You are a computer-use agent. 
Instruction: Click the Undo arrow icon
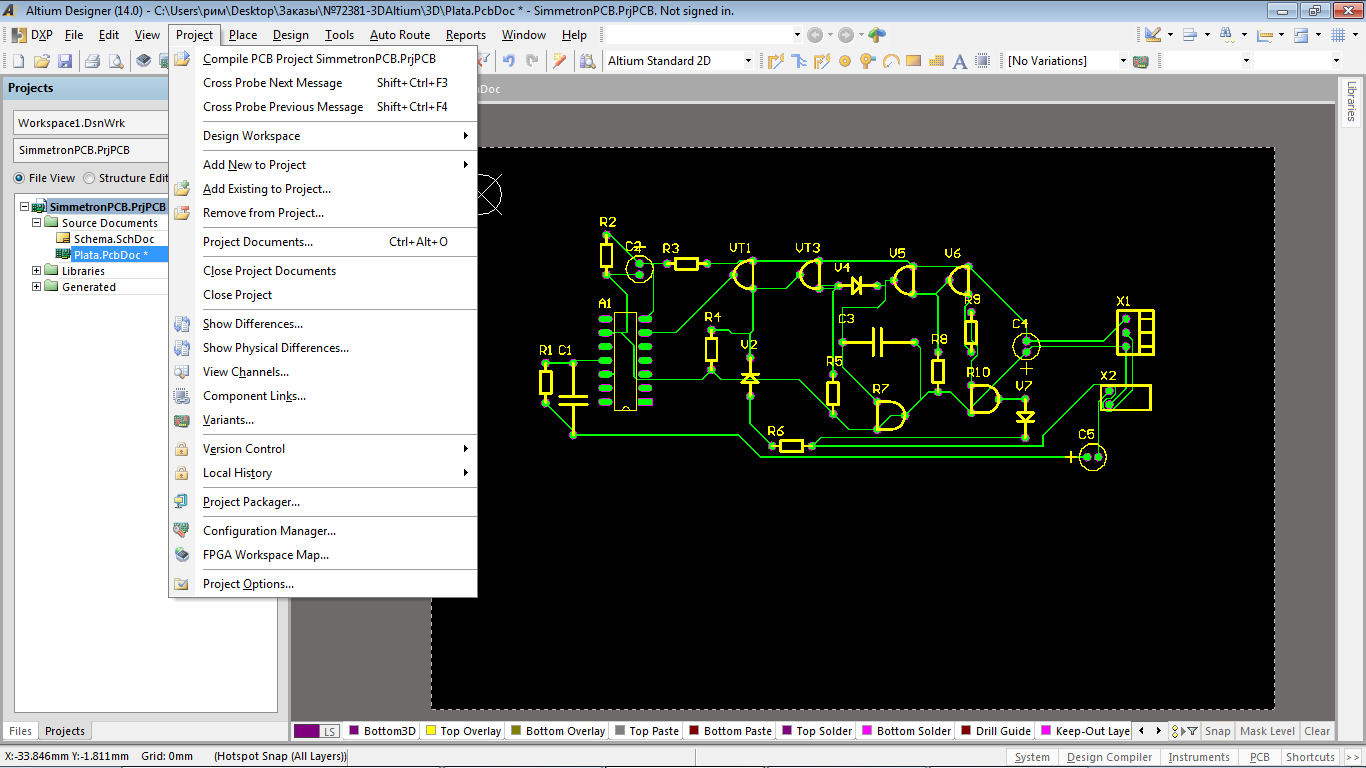coord(508,61)
